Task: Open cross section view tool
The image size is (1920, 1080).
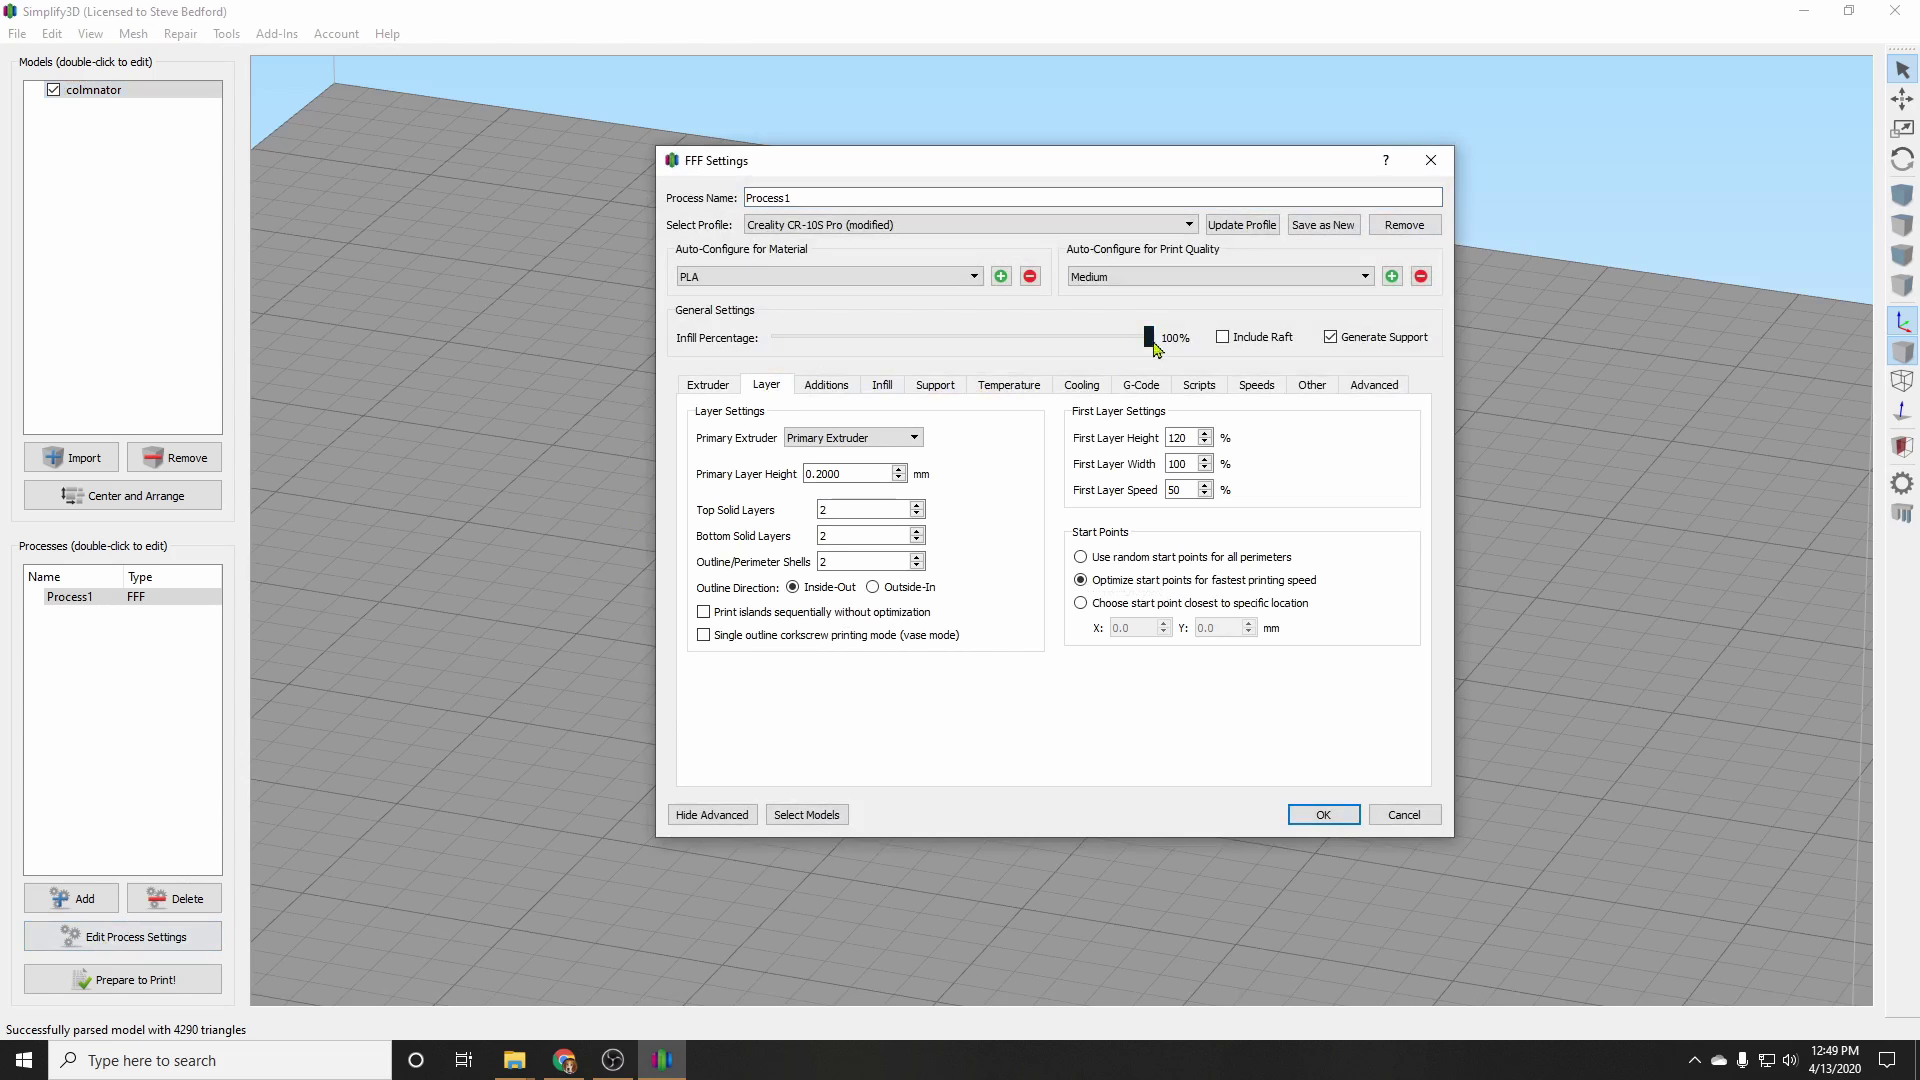Action: 1902,446
